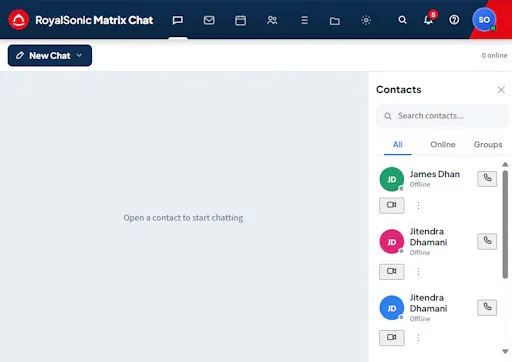The width and height of the screenshot is (512, 362).
Task: Open the list menu icon in navbar
Action: coord(304,20)
